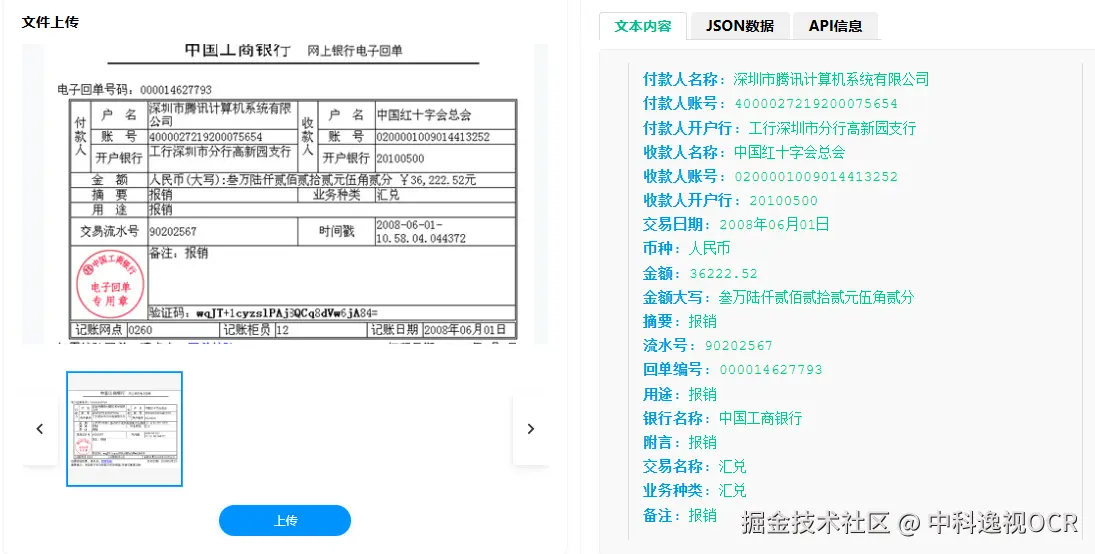Open the API信息 tab
Image resolution: width=1095 pixels, height=554 pixels.
[835, 27]
